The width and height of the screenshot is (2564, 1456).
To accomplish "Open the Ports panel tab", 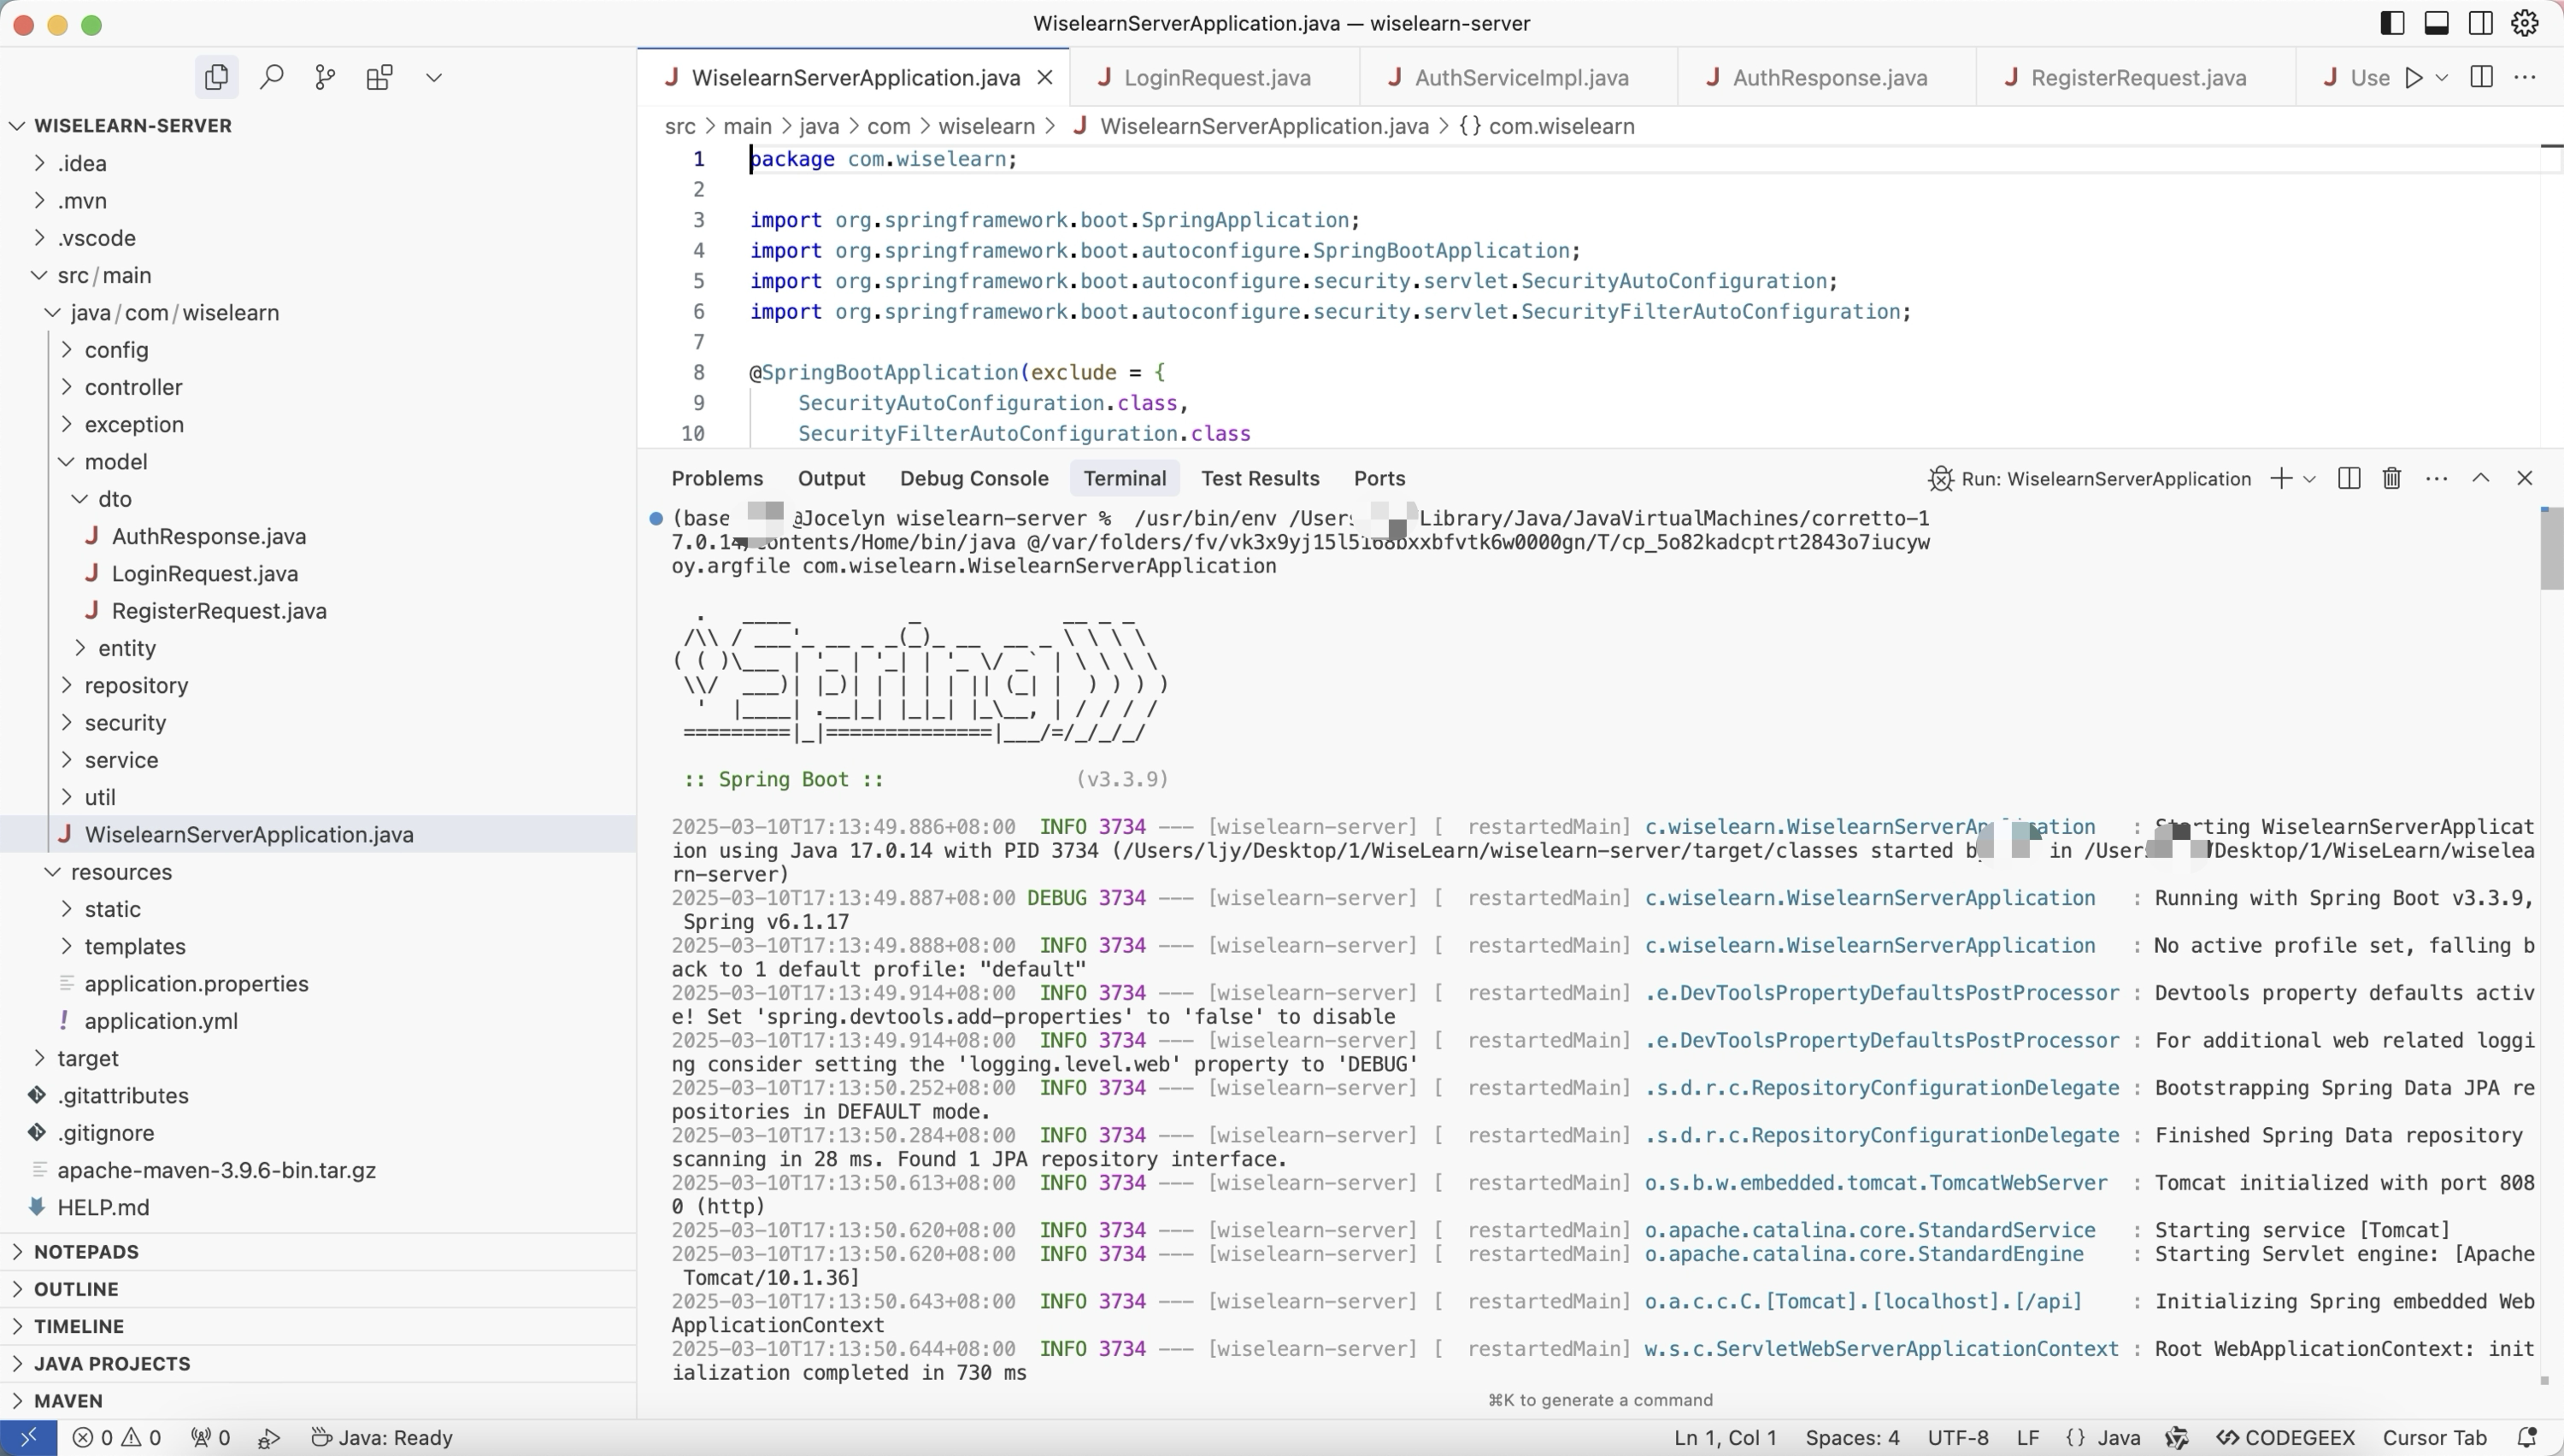I will (1379, 479).
